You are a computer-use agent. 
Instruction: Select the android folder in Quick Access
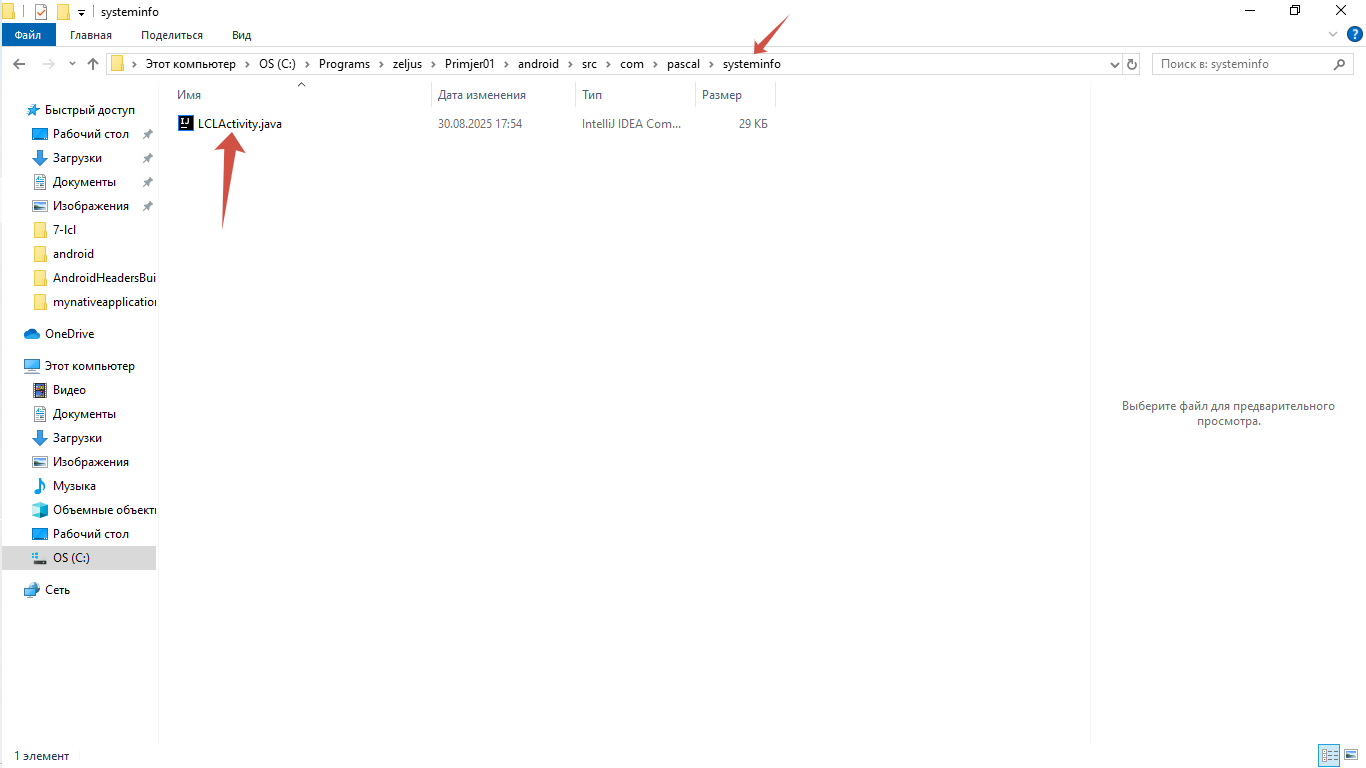[73, 254]
